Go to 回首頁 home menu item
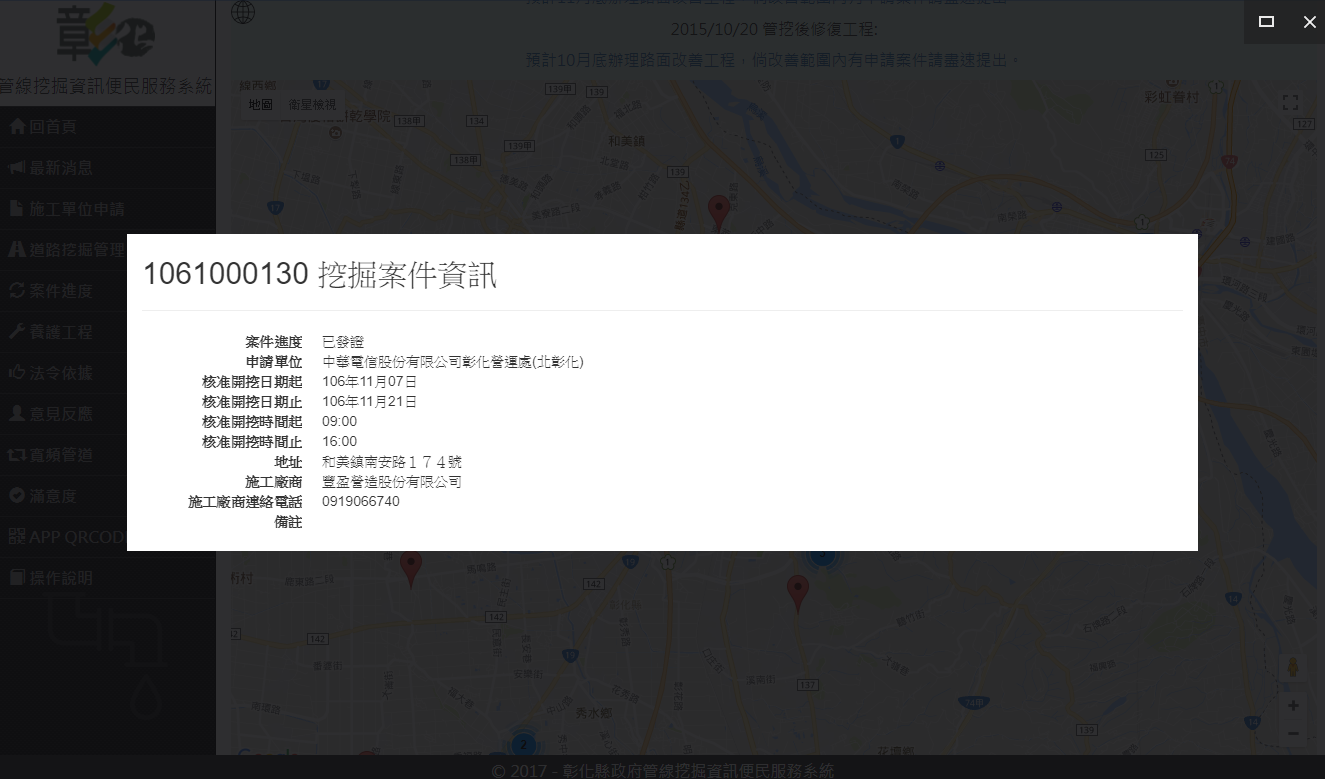 click(x=107, y=127)
